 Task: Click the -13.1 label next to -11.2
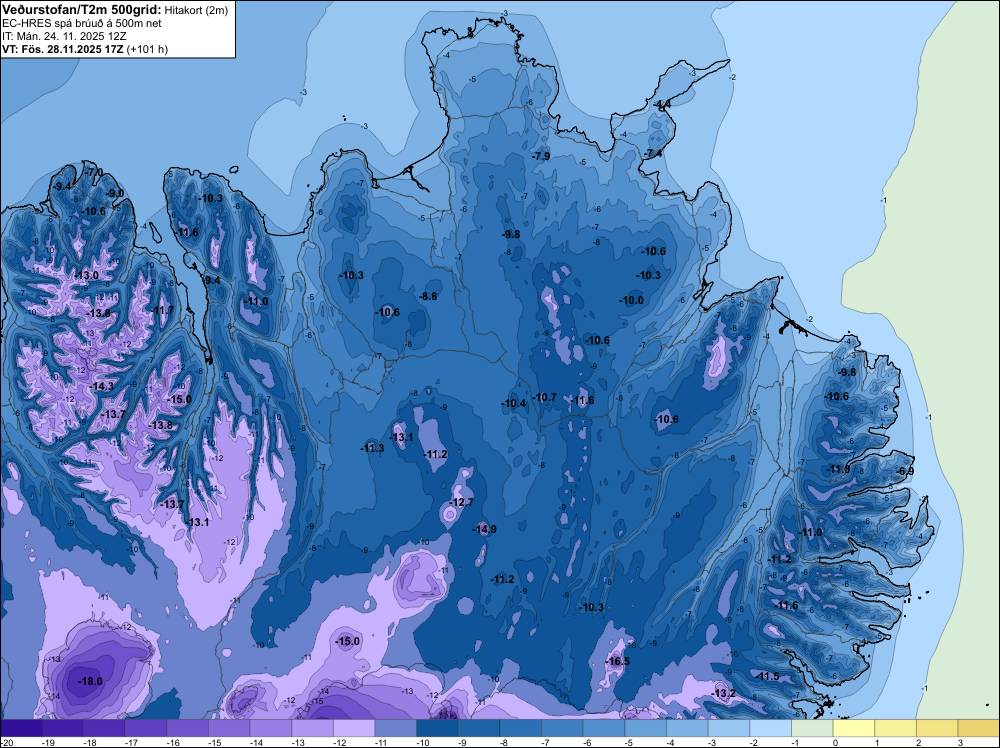coord(401,437)
